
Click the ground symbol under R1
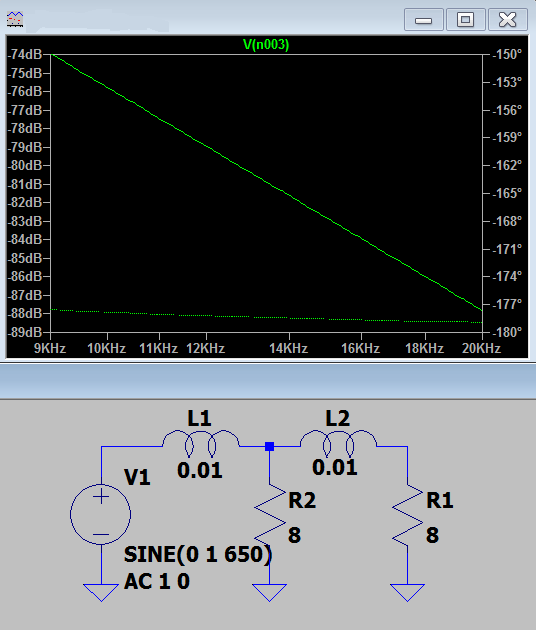coord(407,592)
